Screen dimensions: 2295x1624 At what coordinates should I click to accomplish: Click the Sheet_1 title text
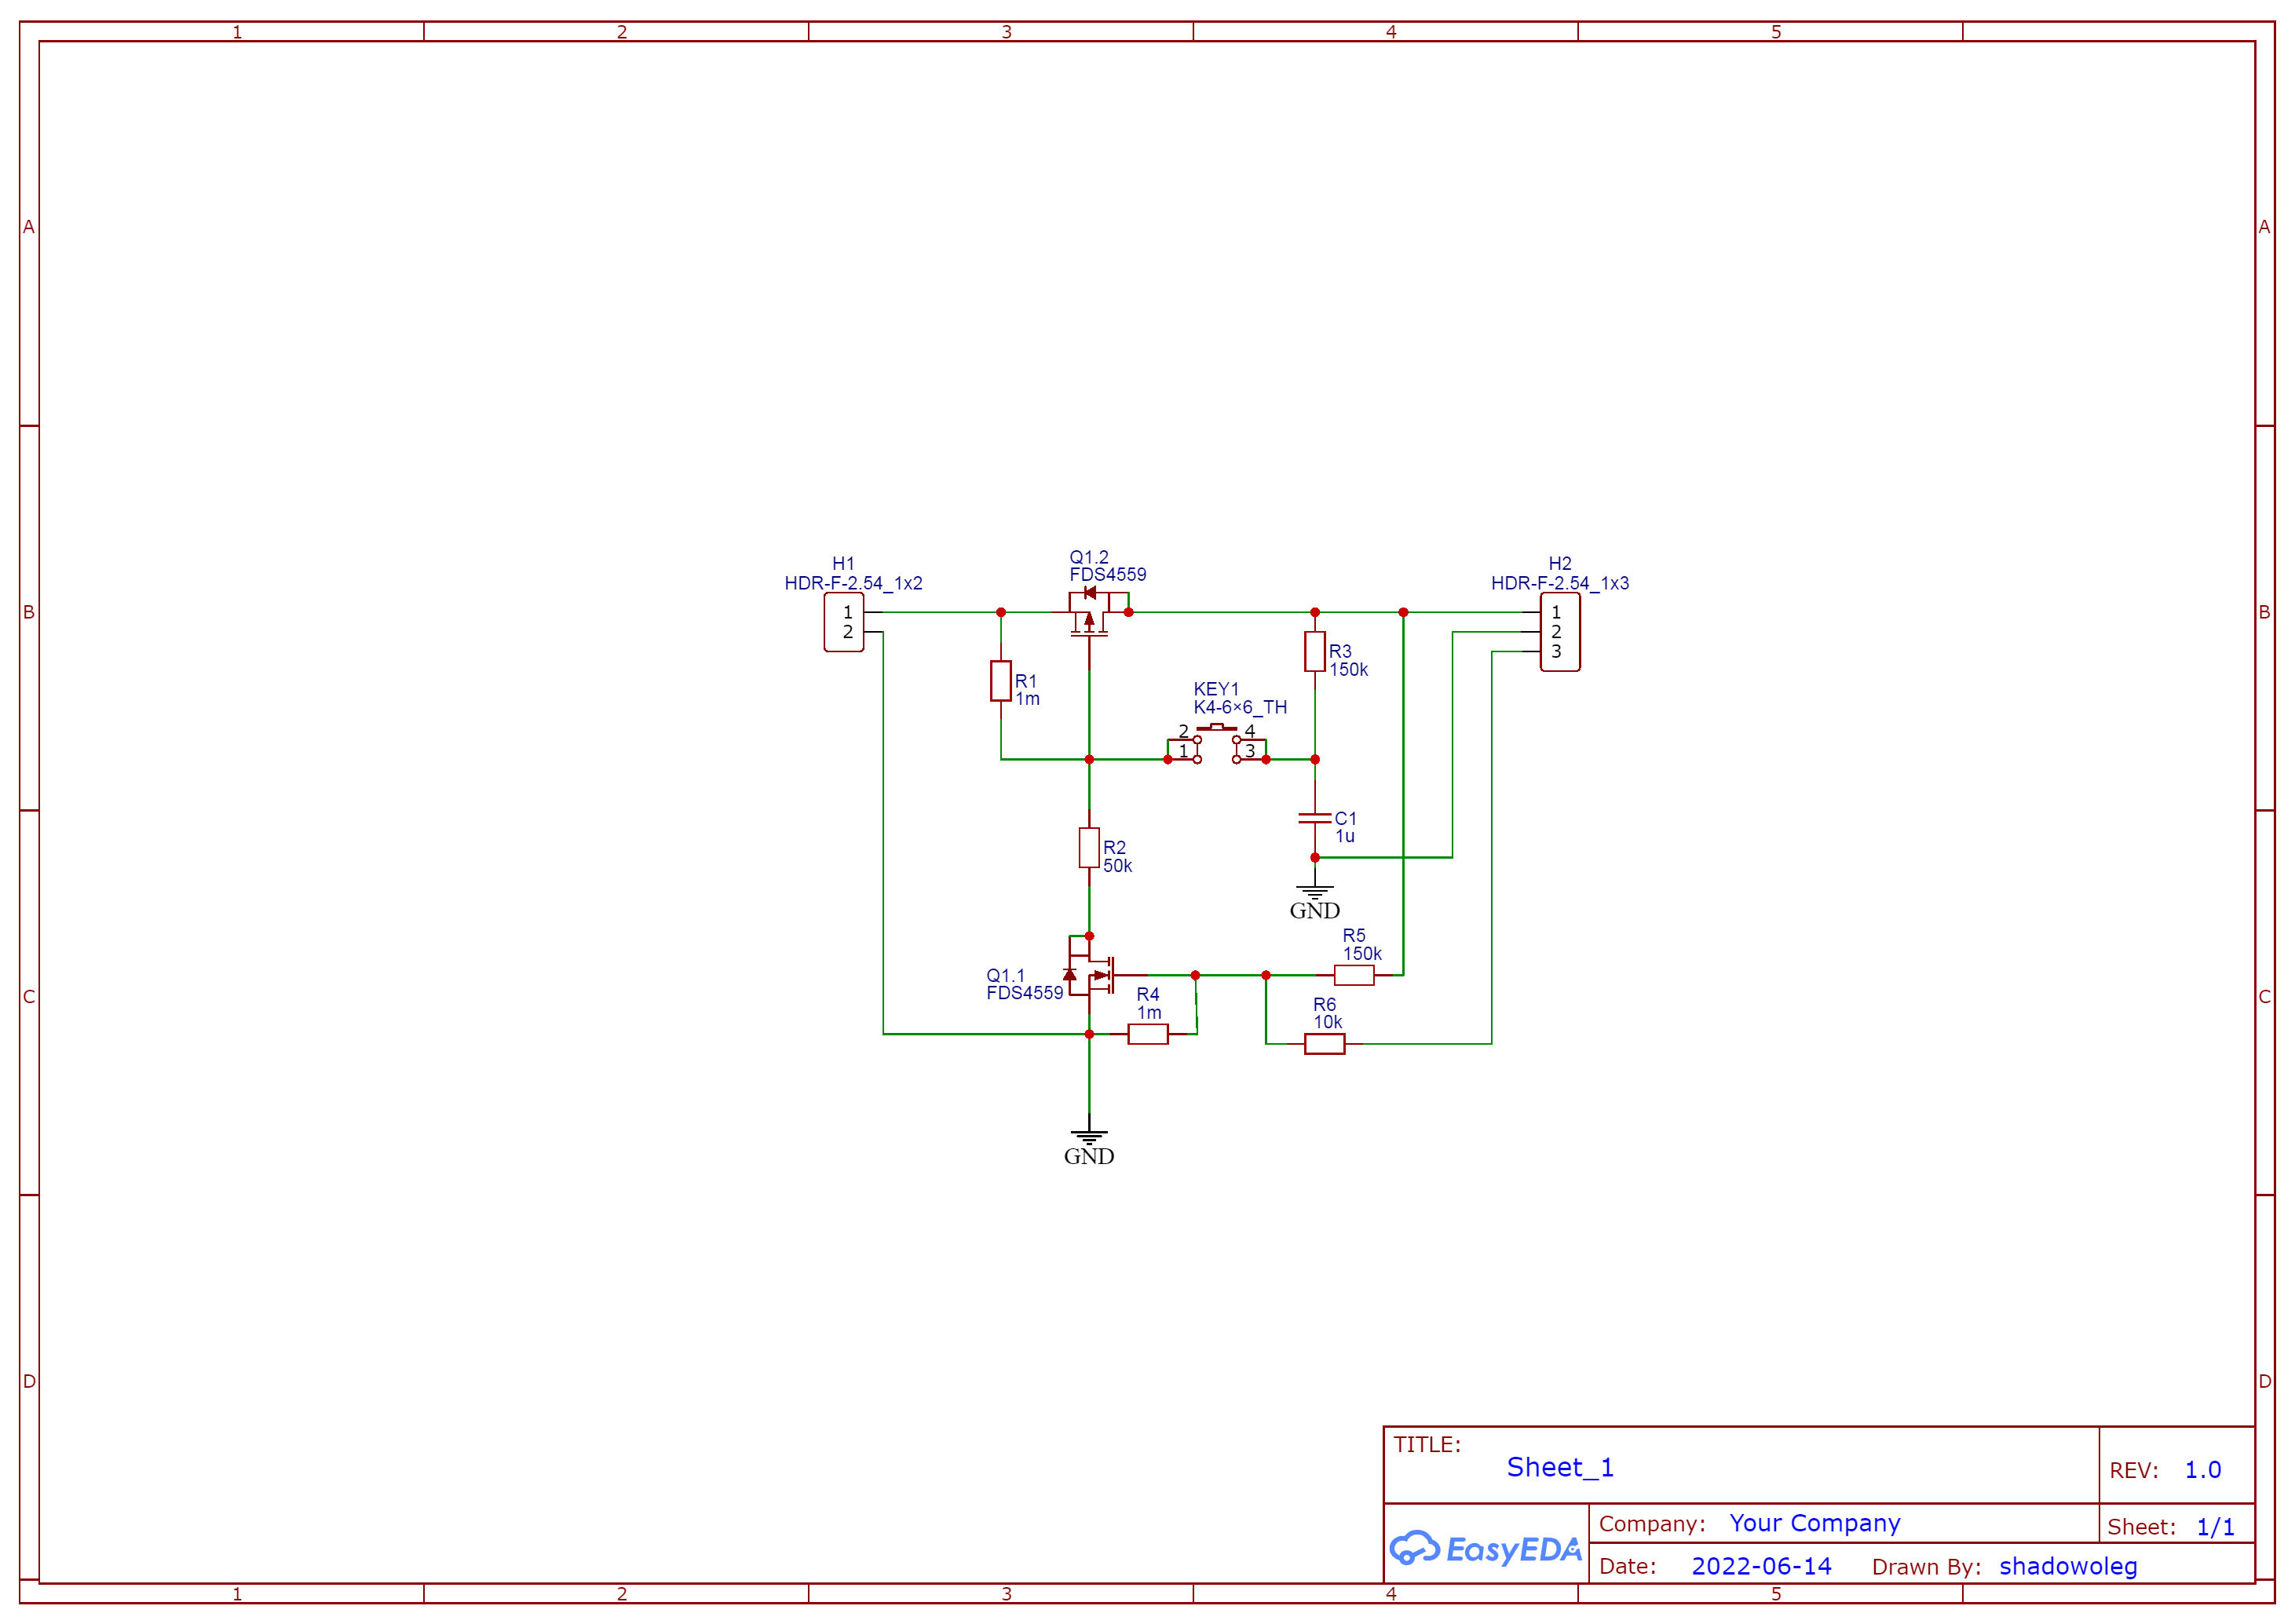click(x=1559, y=1467)
